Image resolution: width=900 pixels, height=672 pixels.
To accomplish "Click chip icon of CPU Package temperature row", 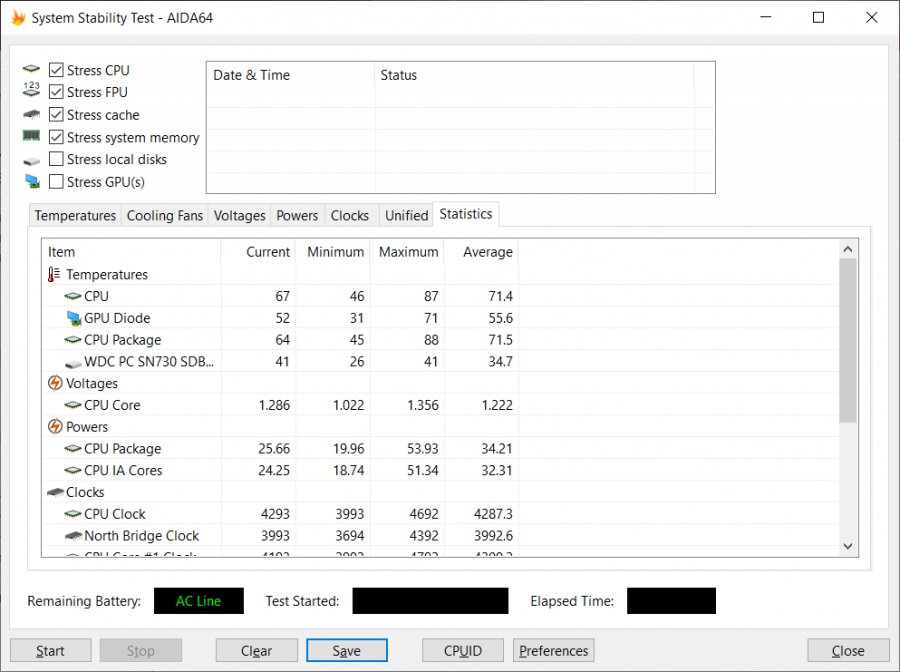I will tap(72, 340).
